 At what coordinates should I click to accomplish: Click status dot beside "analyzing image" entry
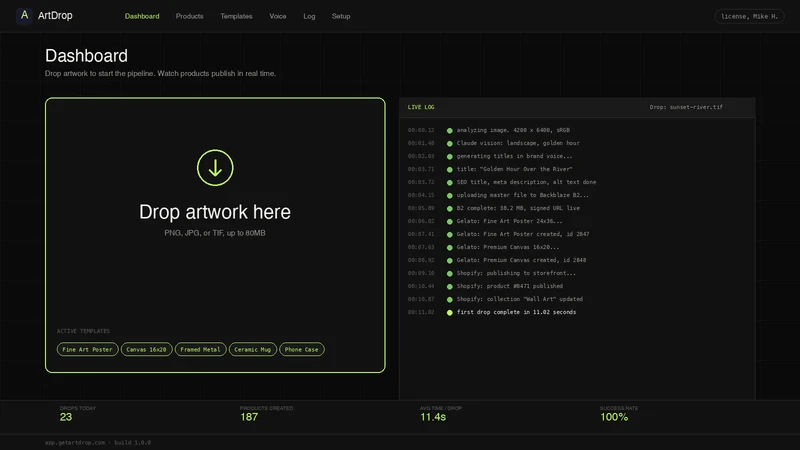pyautogui.click(x=449, y=131)
